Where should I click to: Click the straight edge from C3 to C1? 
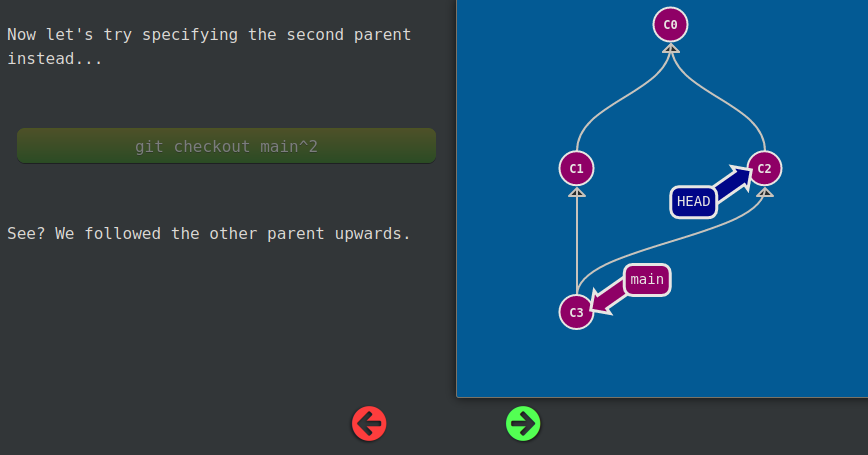pos(577,246)
